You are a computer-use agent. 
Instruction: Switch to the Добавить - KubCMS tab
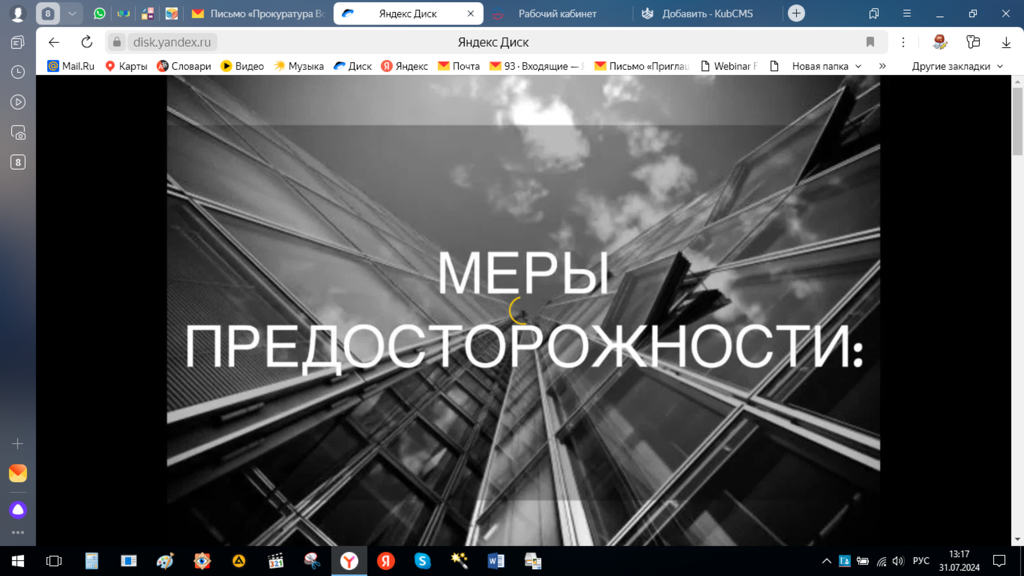point(706,14)
